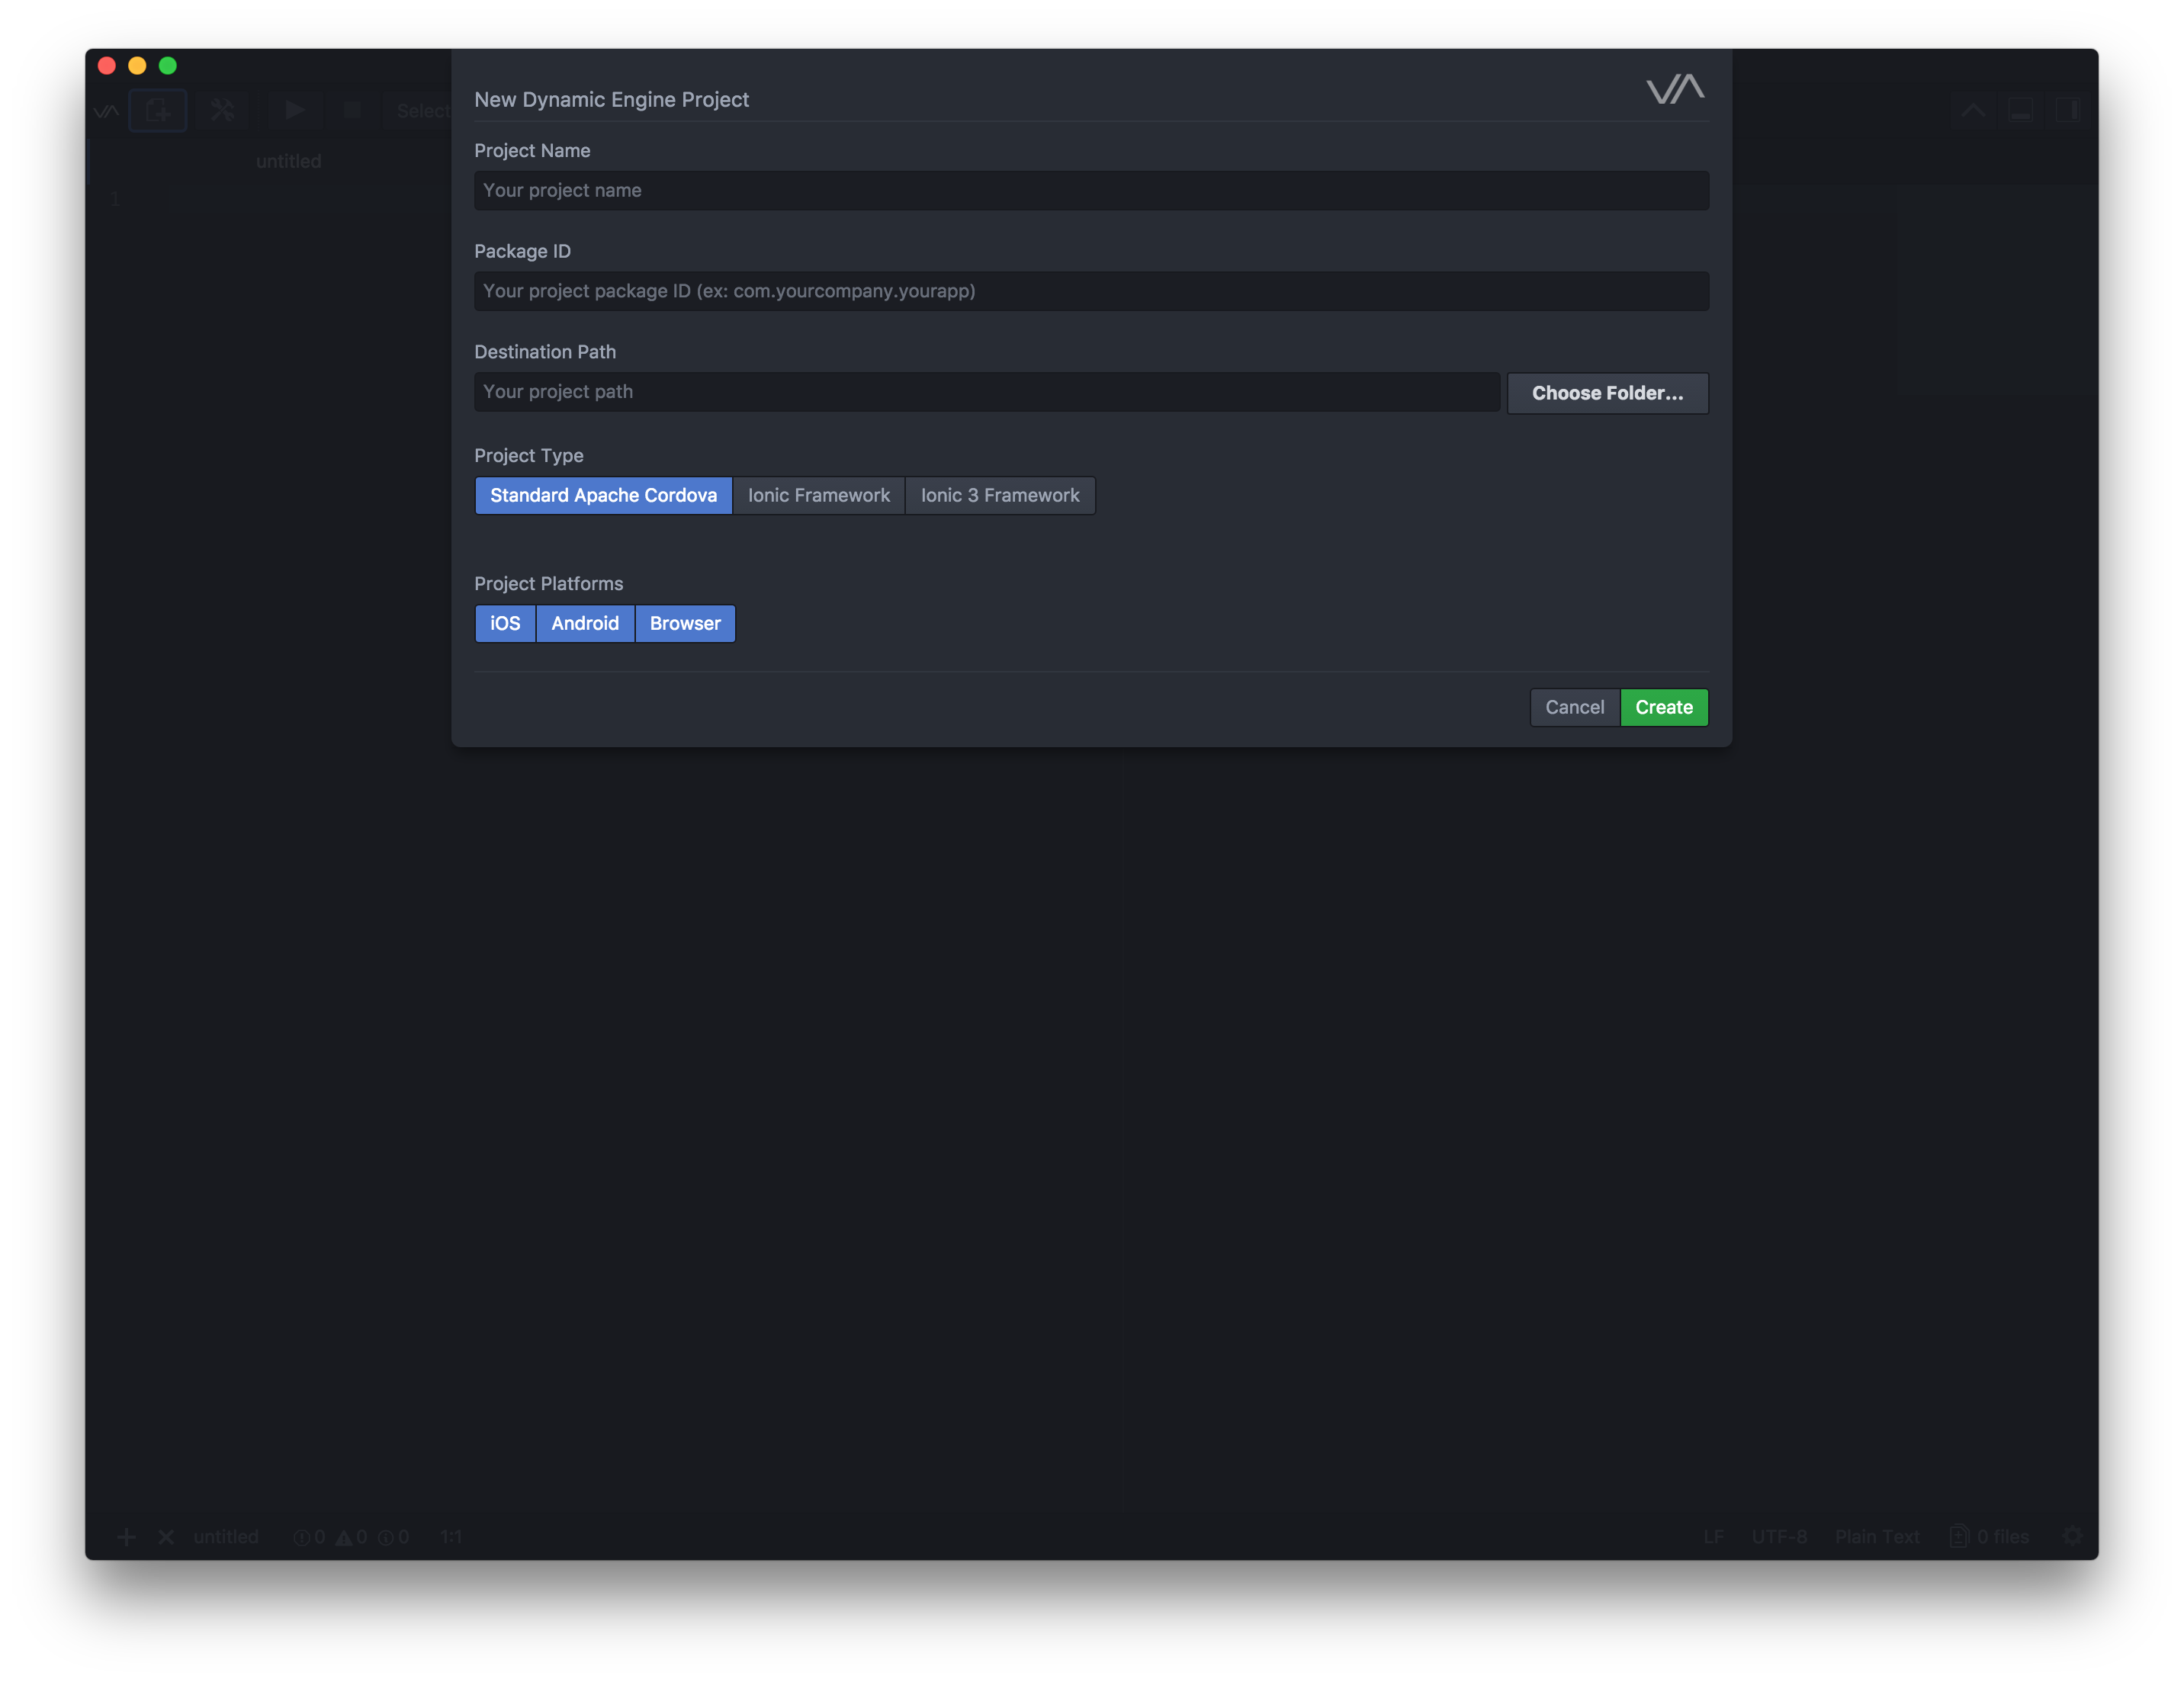Screen dimensions: 2184x1682
Task: Click the new project toolbar icon
Action: [x=157, y=110]
